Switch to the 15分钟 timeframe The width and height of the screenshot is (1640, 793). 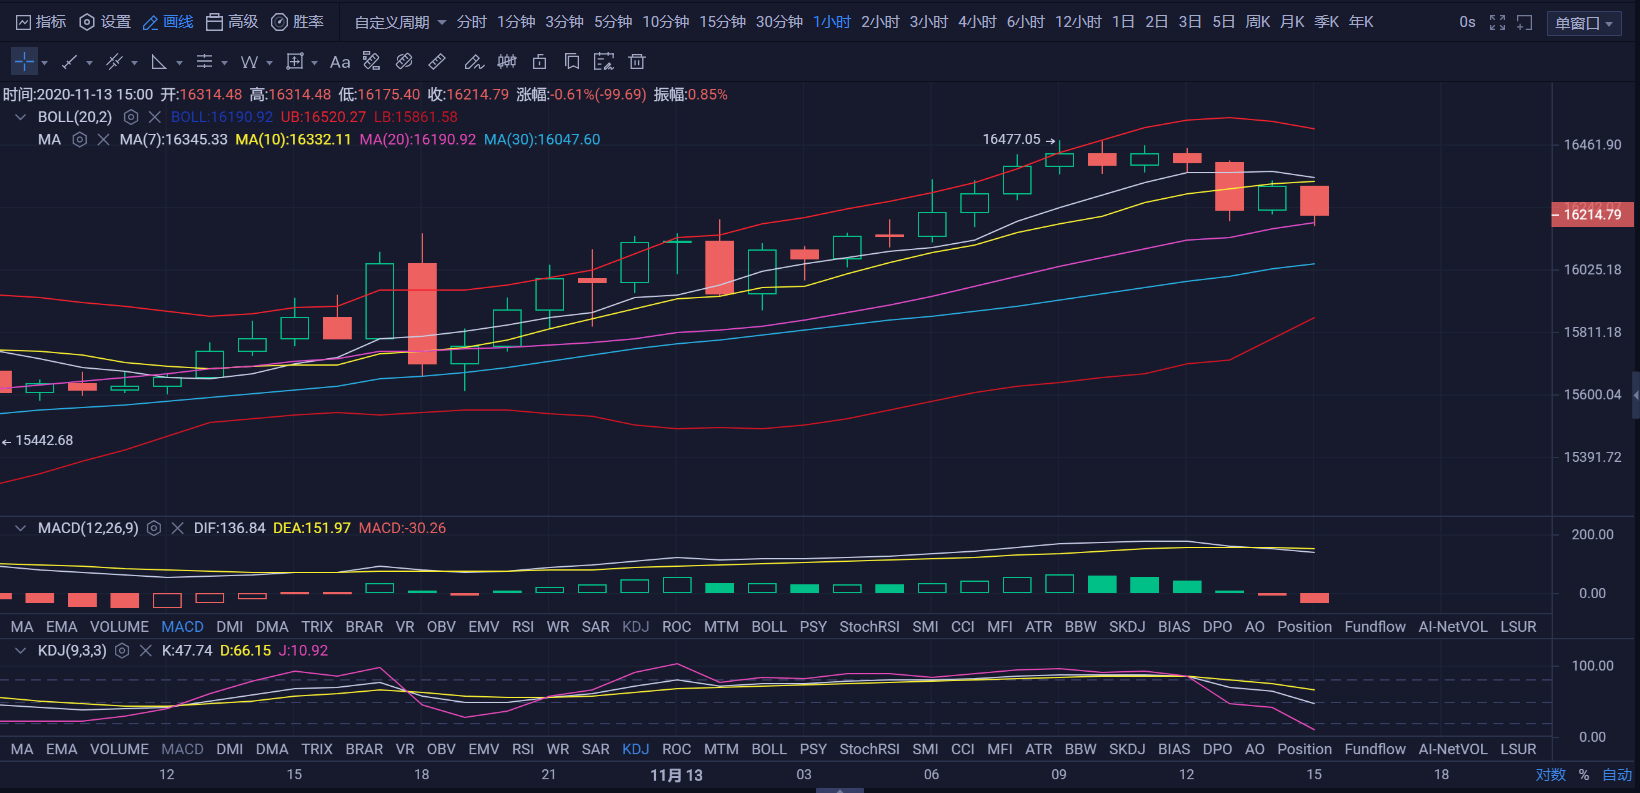(722, 22)
